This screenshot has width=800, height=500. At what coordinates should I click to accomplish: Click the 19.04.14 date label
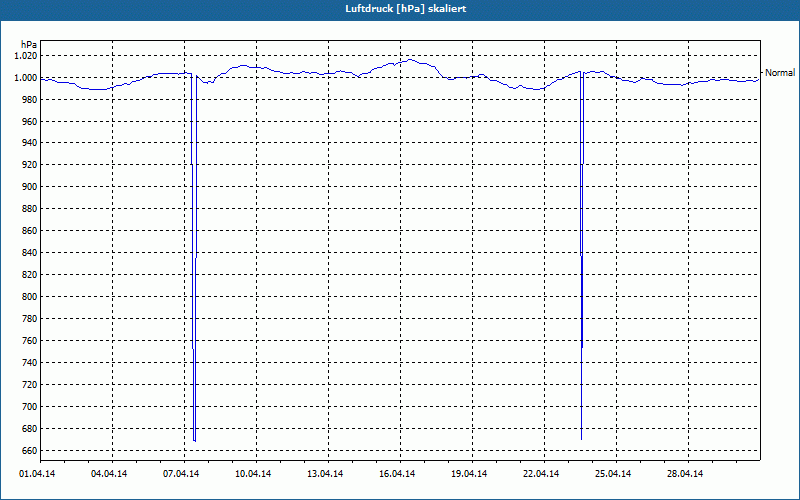[469, 474]
